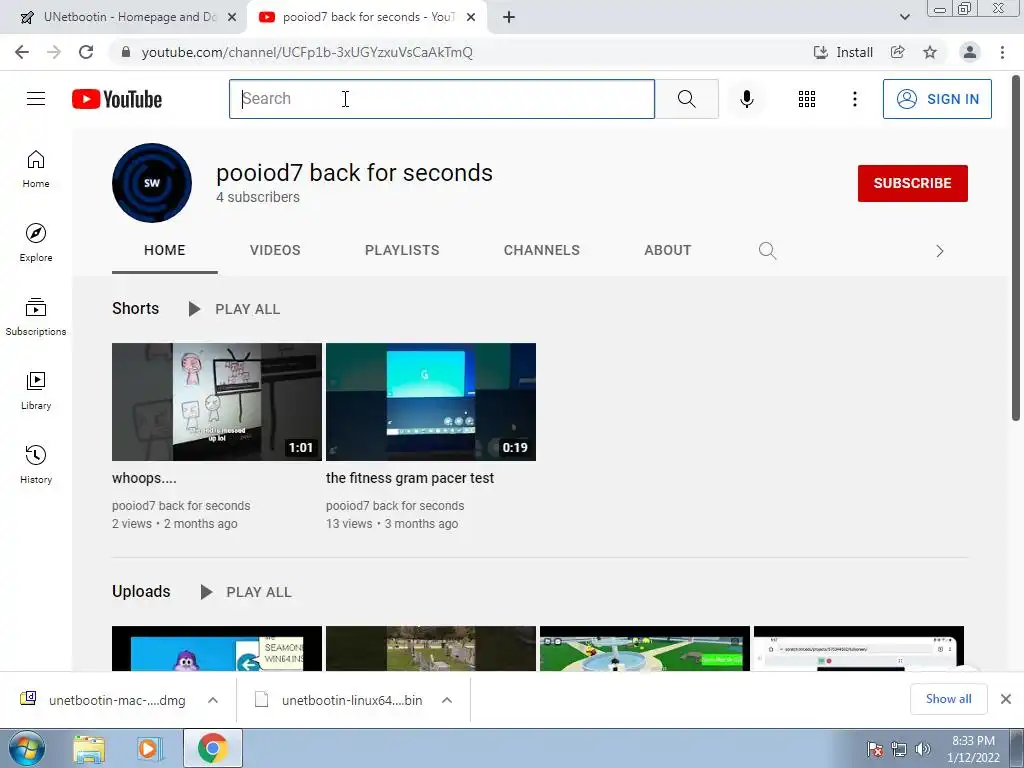
Task: Show more channel tabs with right chevron
Action: [x=939, y=251]
